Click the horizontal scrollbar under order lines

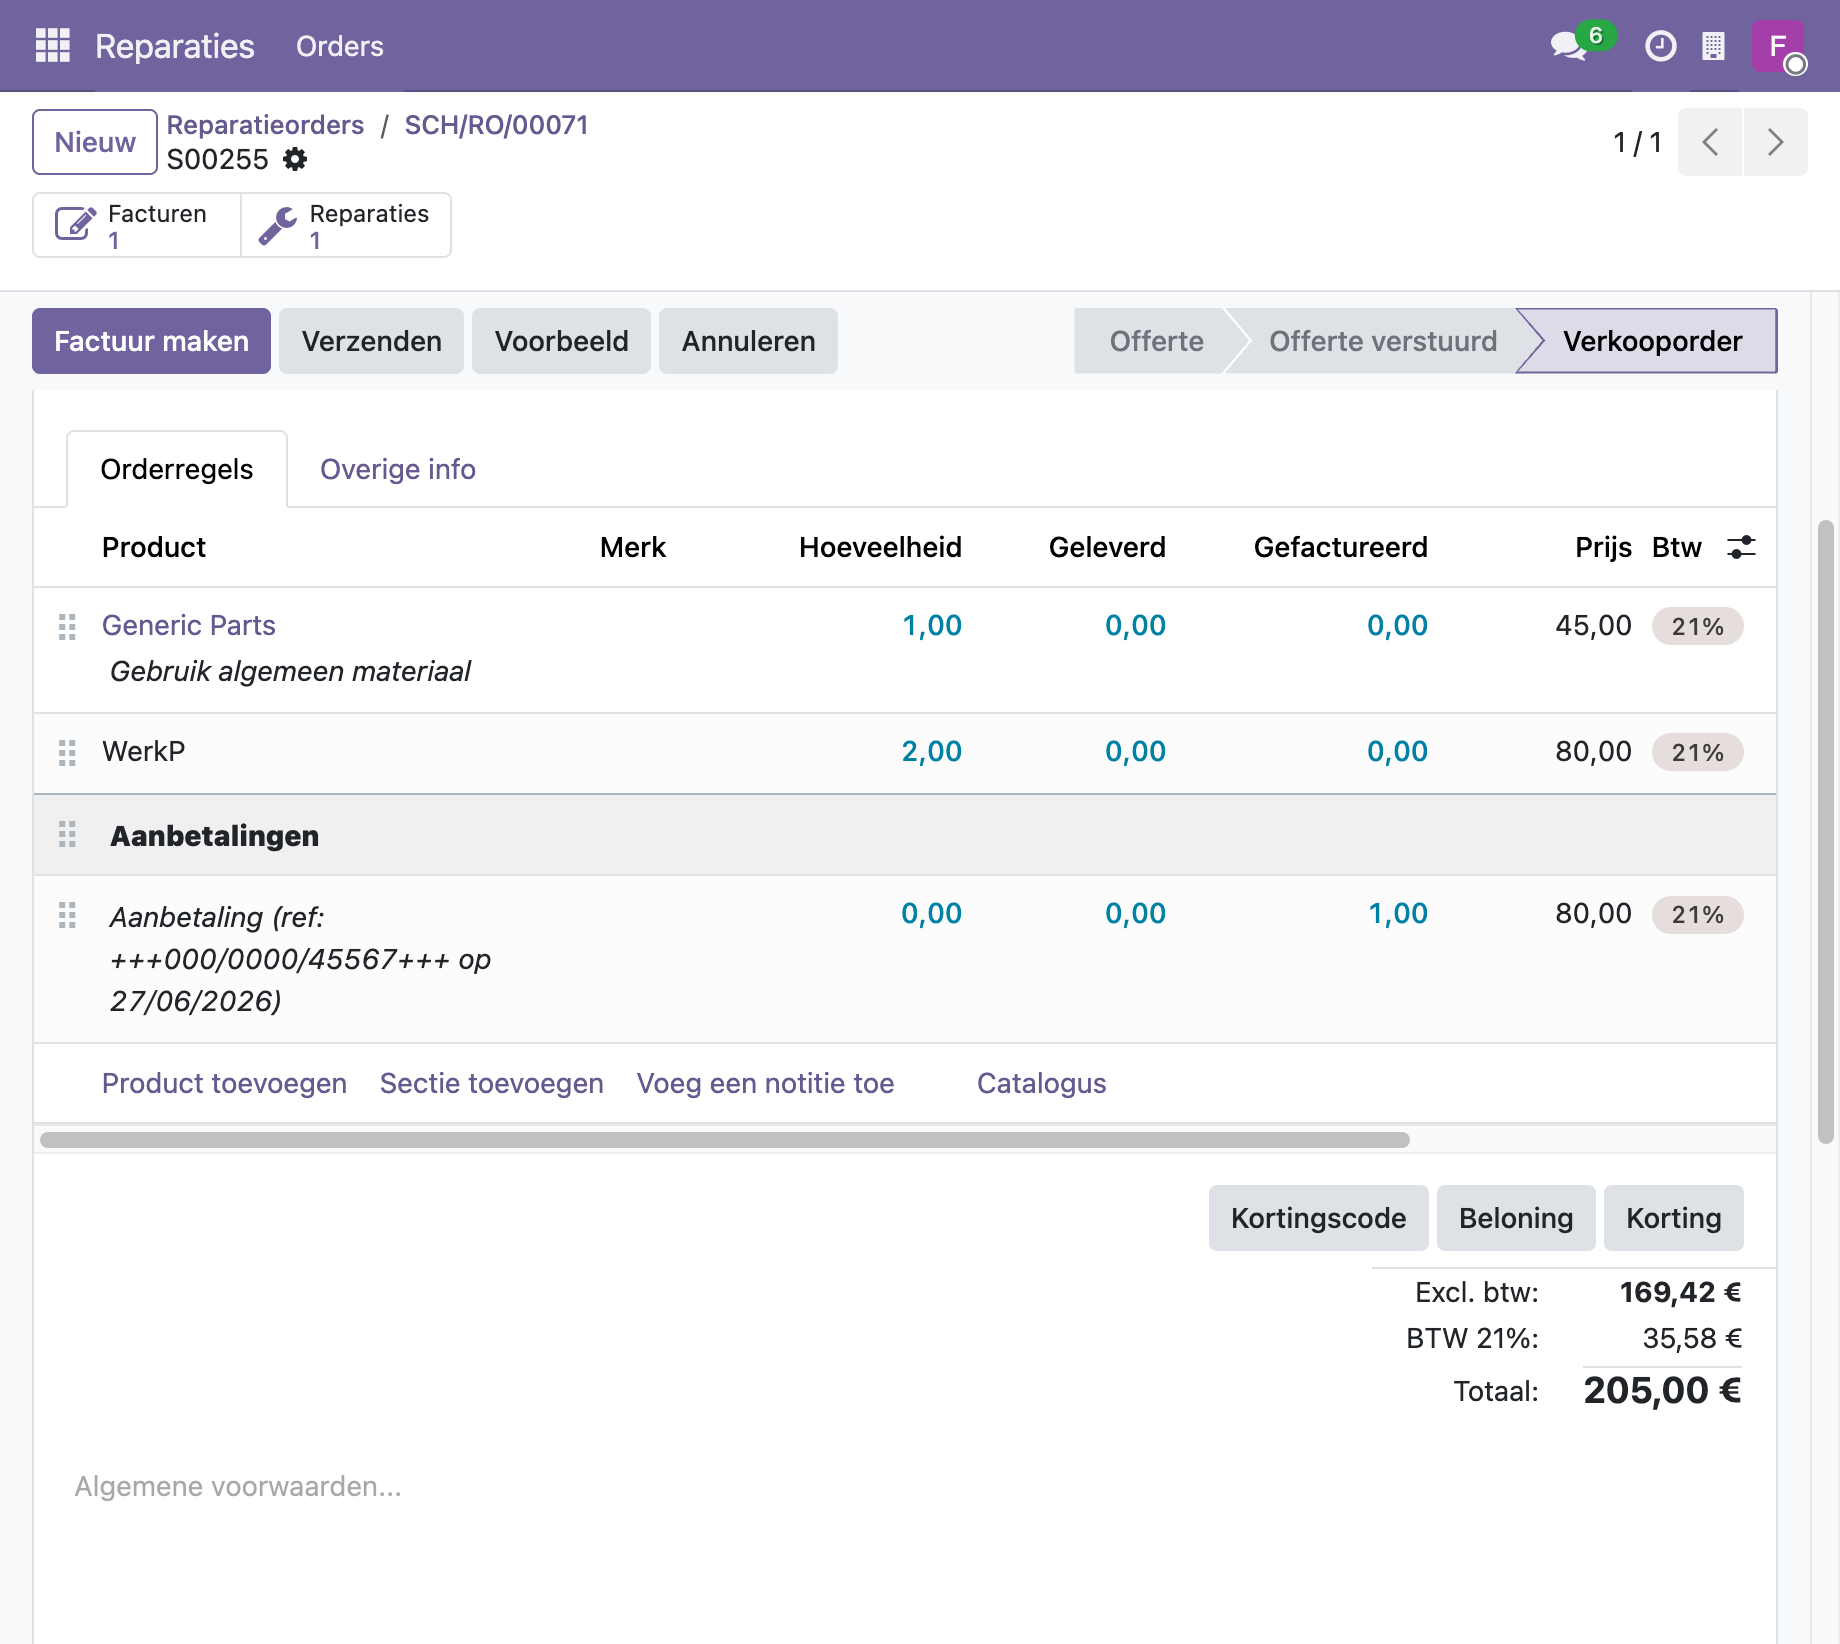tap(725, 1140)
